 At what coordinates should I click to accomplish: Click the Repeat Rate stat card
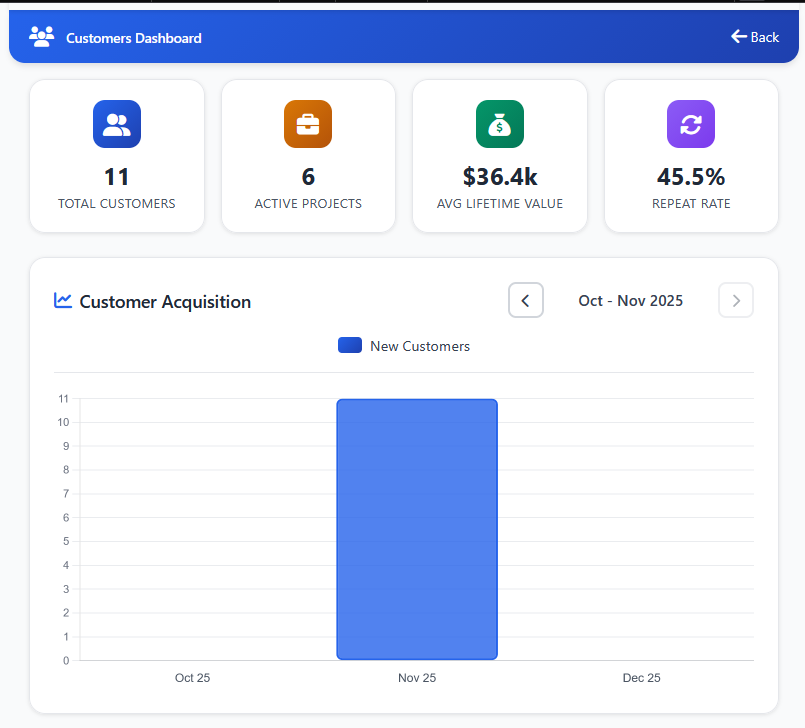pos(690,156)
